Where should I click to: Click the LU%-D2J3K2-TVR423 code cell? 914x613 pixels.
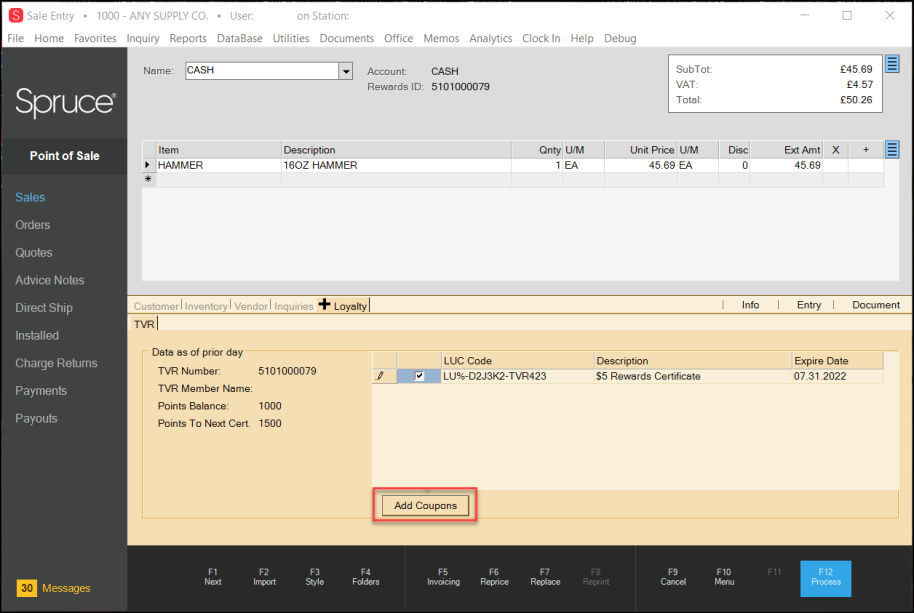[x=518, y=376]
